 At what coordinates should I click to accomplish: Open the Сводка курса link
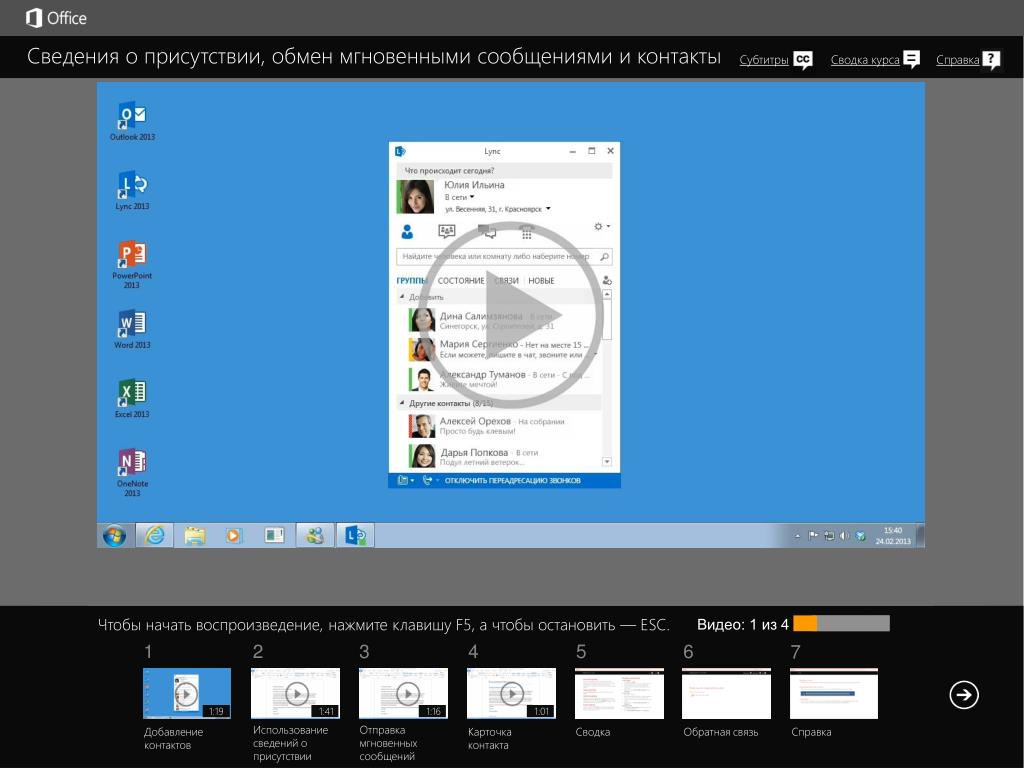click(875, 60)
